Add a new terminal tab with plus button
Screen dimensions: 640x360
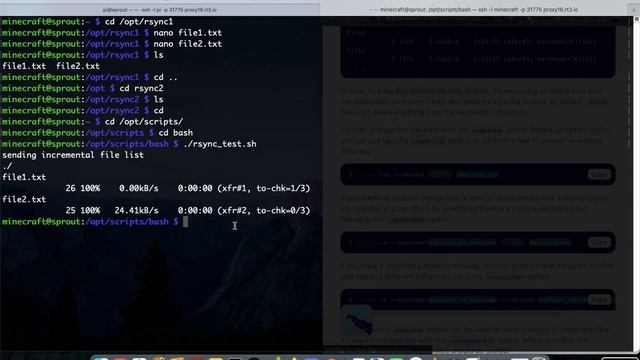(634, 9)
